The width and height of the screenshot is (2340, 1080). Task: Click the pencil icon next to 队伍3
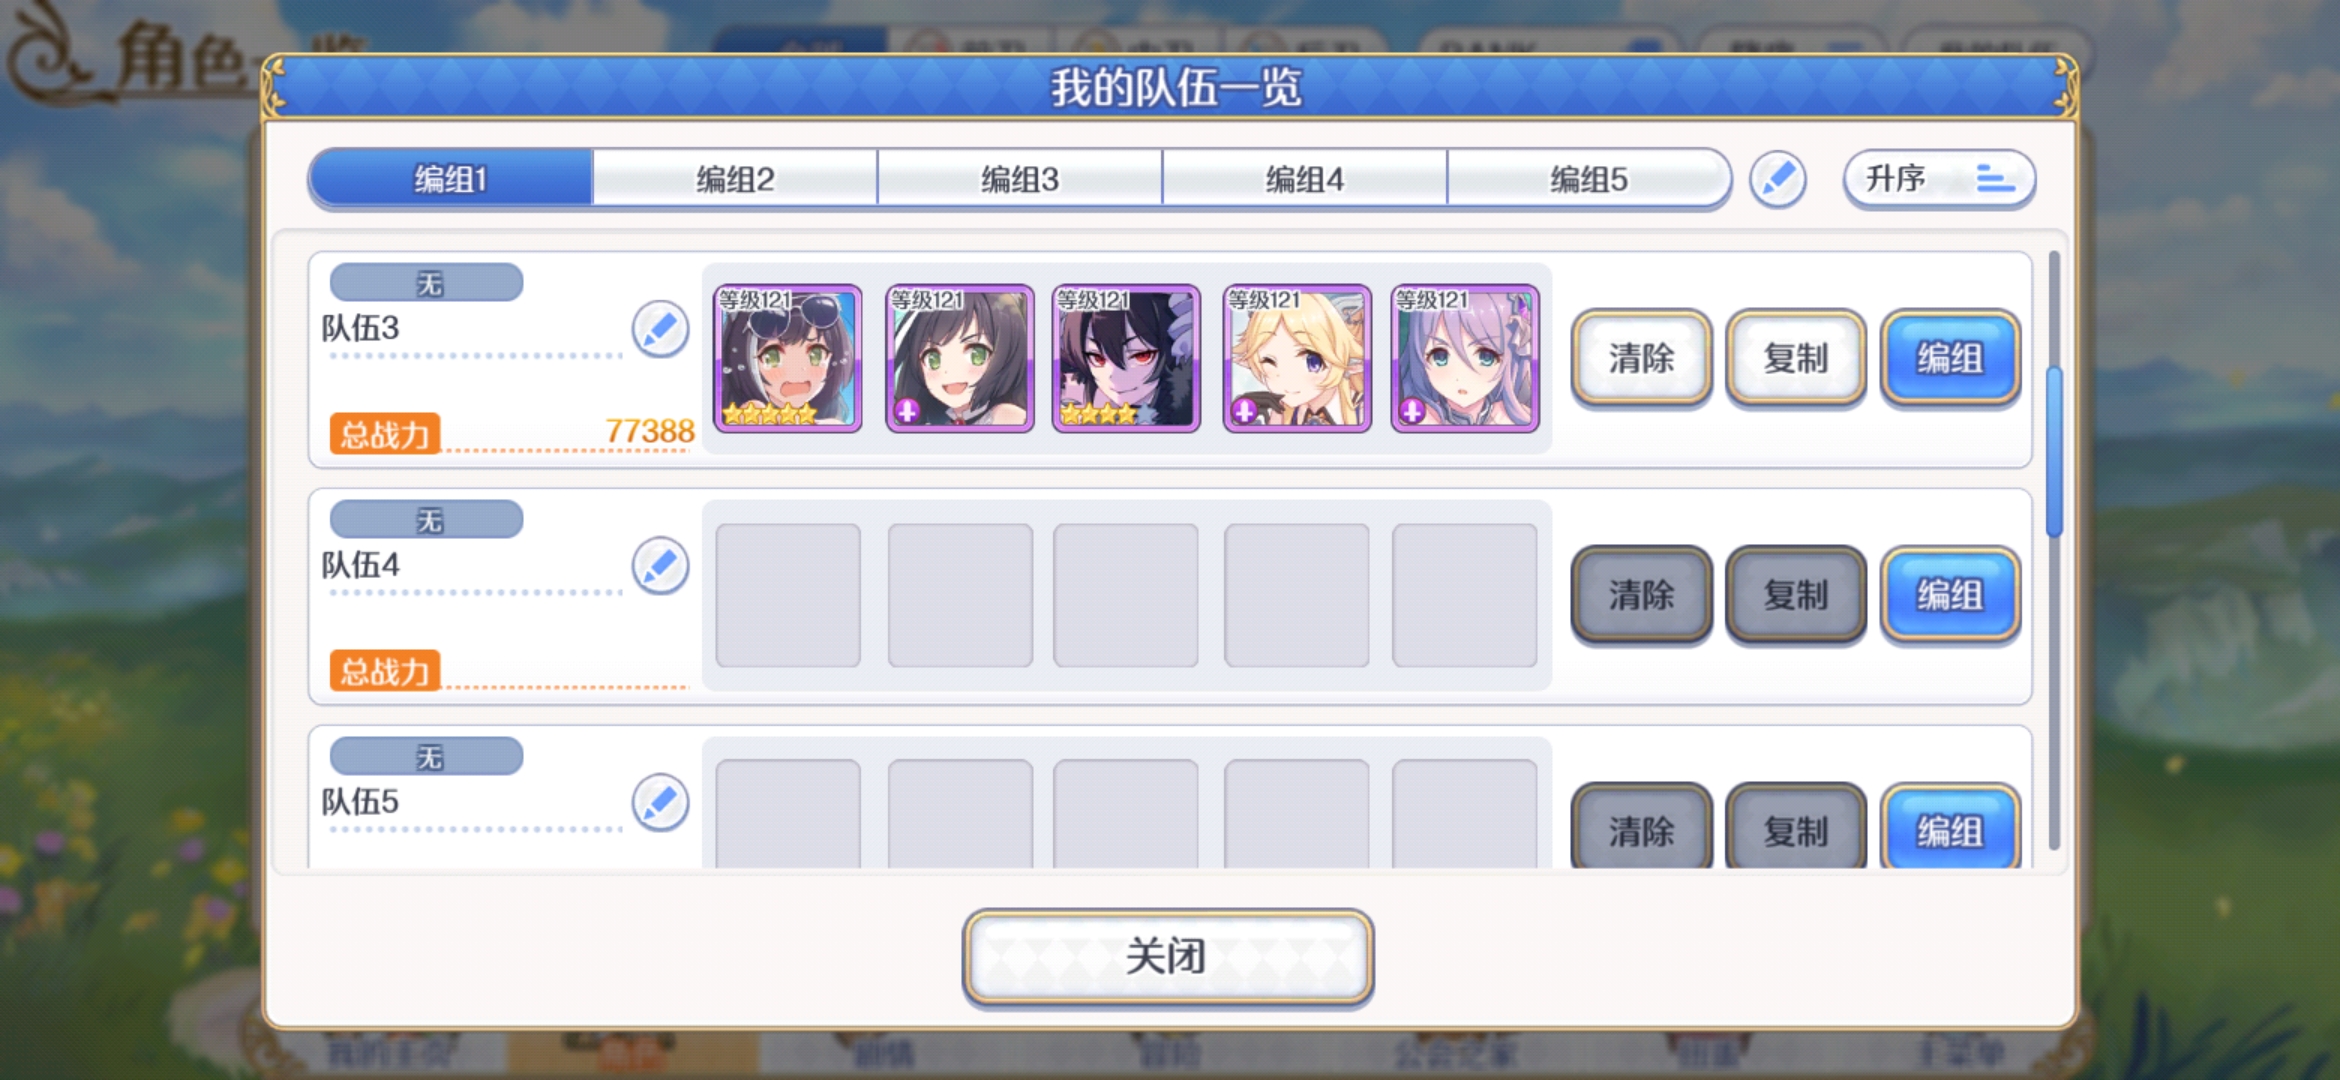click(x=660, y=329)
